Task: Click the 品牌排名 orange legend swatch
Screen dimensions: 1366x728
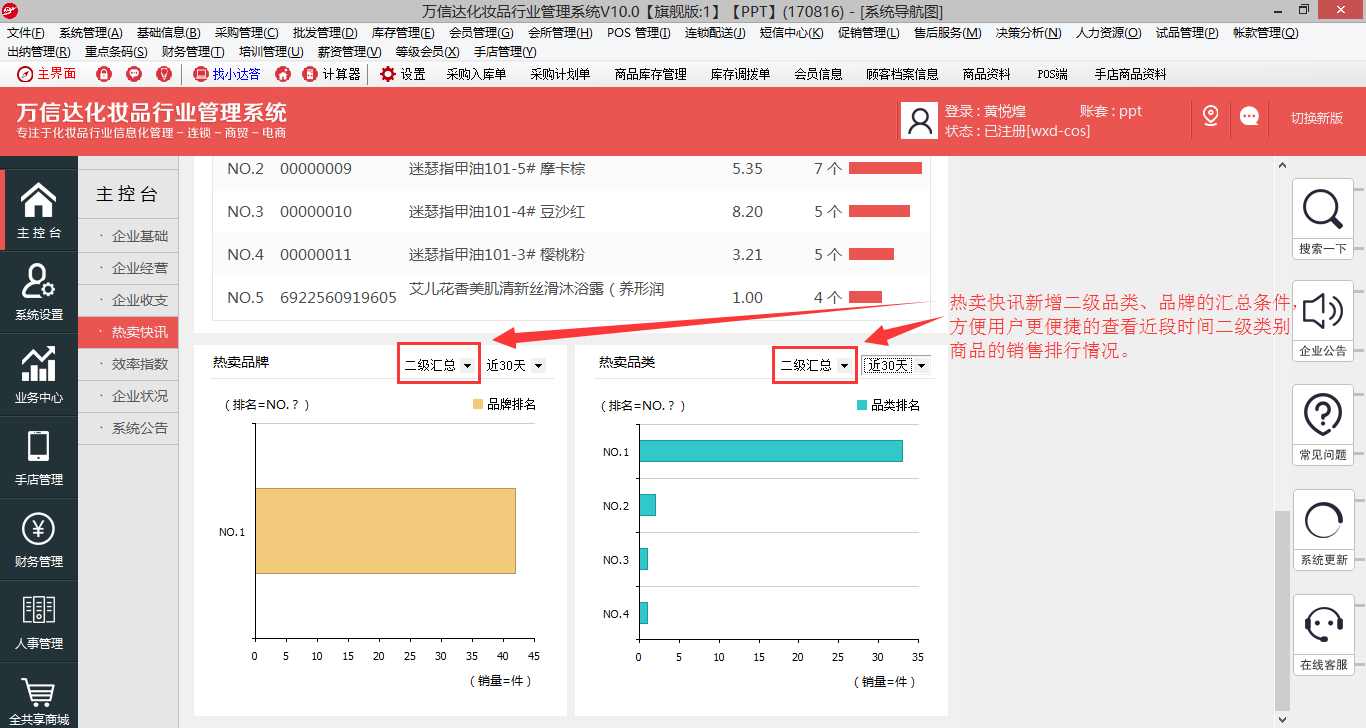Action: coord(477,405)
